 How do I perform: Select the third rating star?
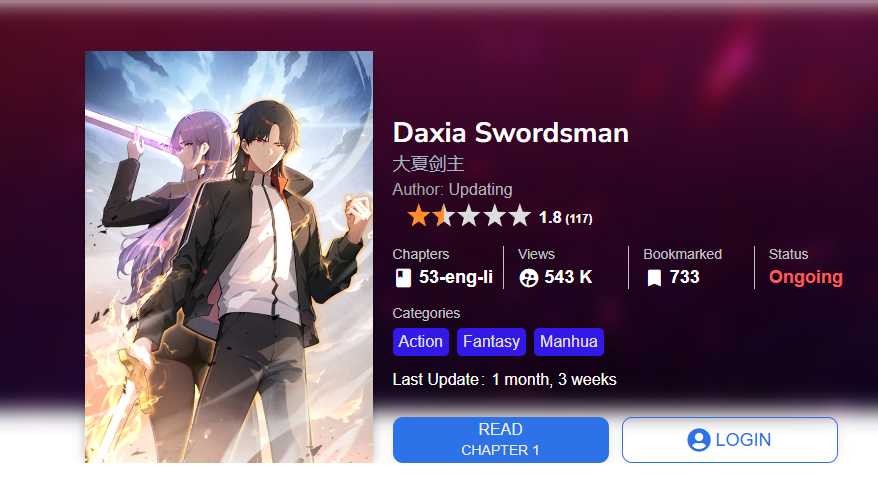pos(469,216)
